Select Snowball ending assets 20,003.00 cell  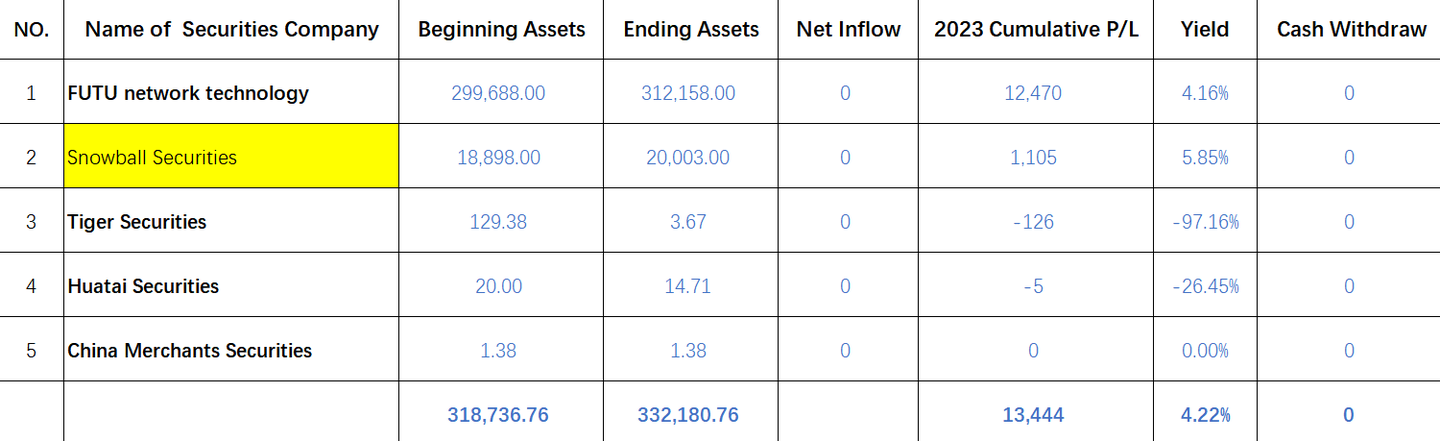tap(688, 157)
